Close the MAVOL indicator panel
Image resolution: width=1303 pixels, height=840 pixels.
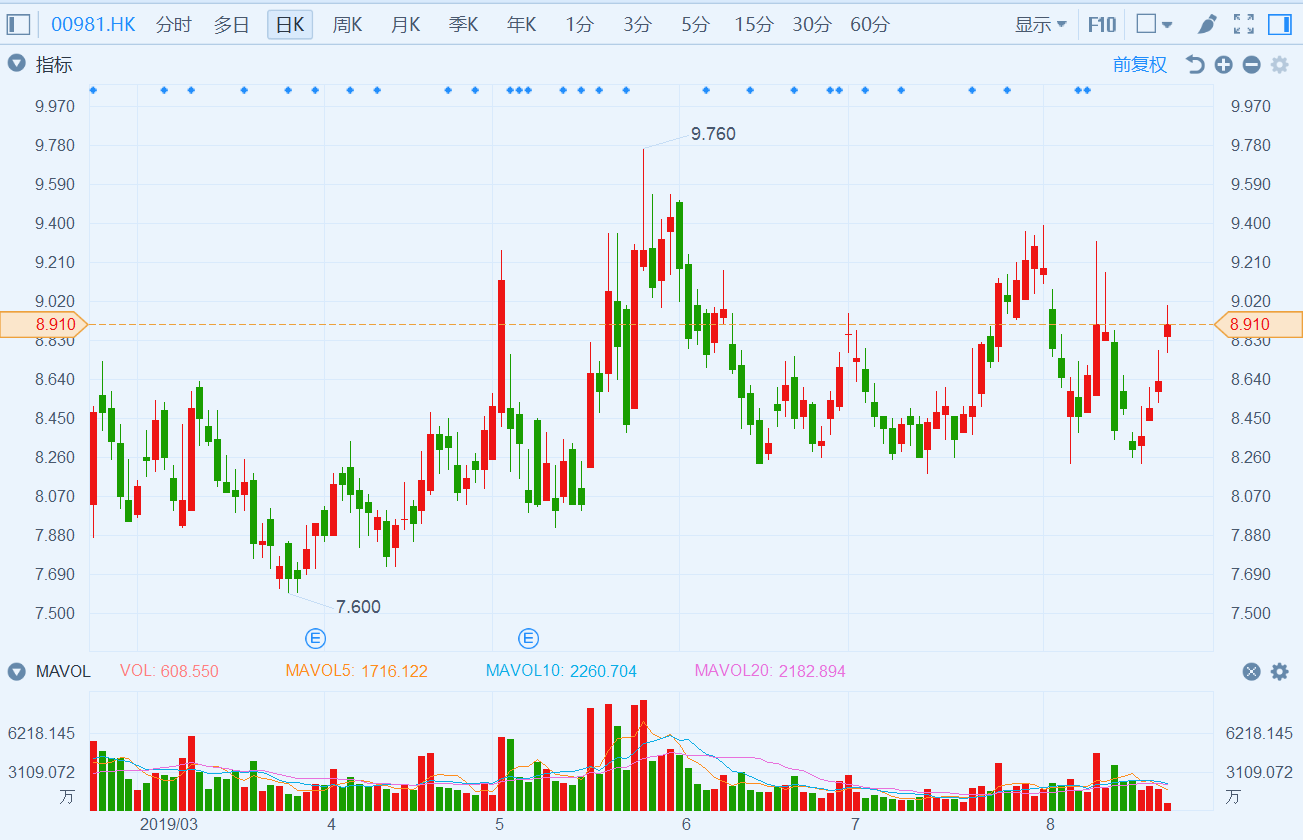point(1251,672)
